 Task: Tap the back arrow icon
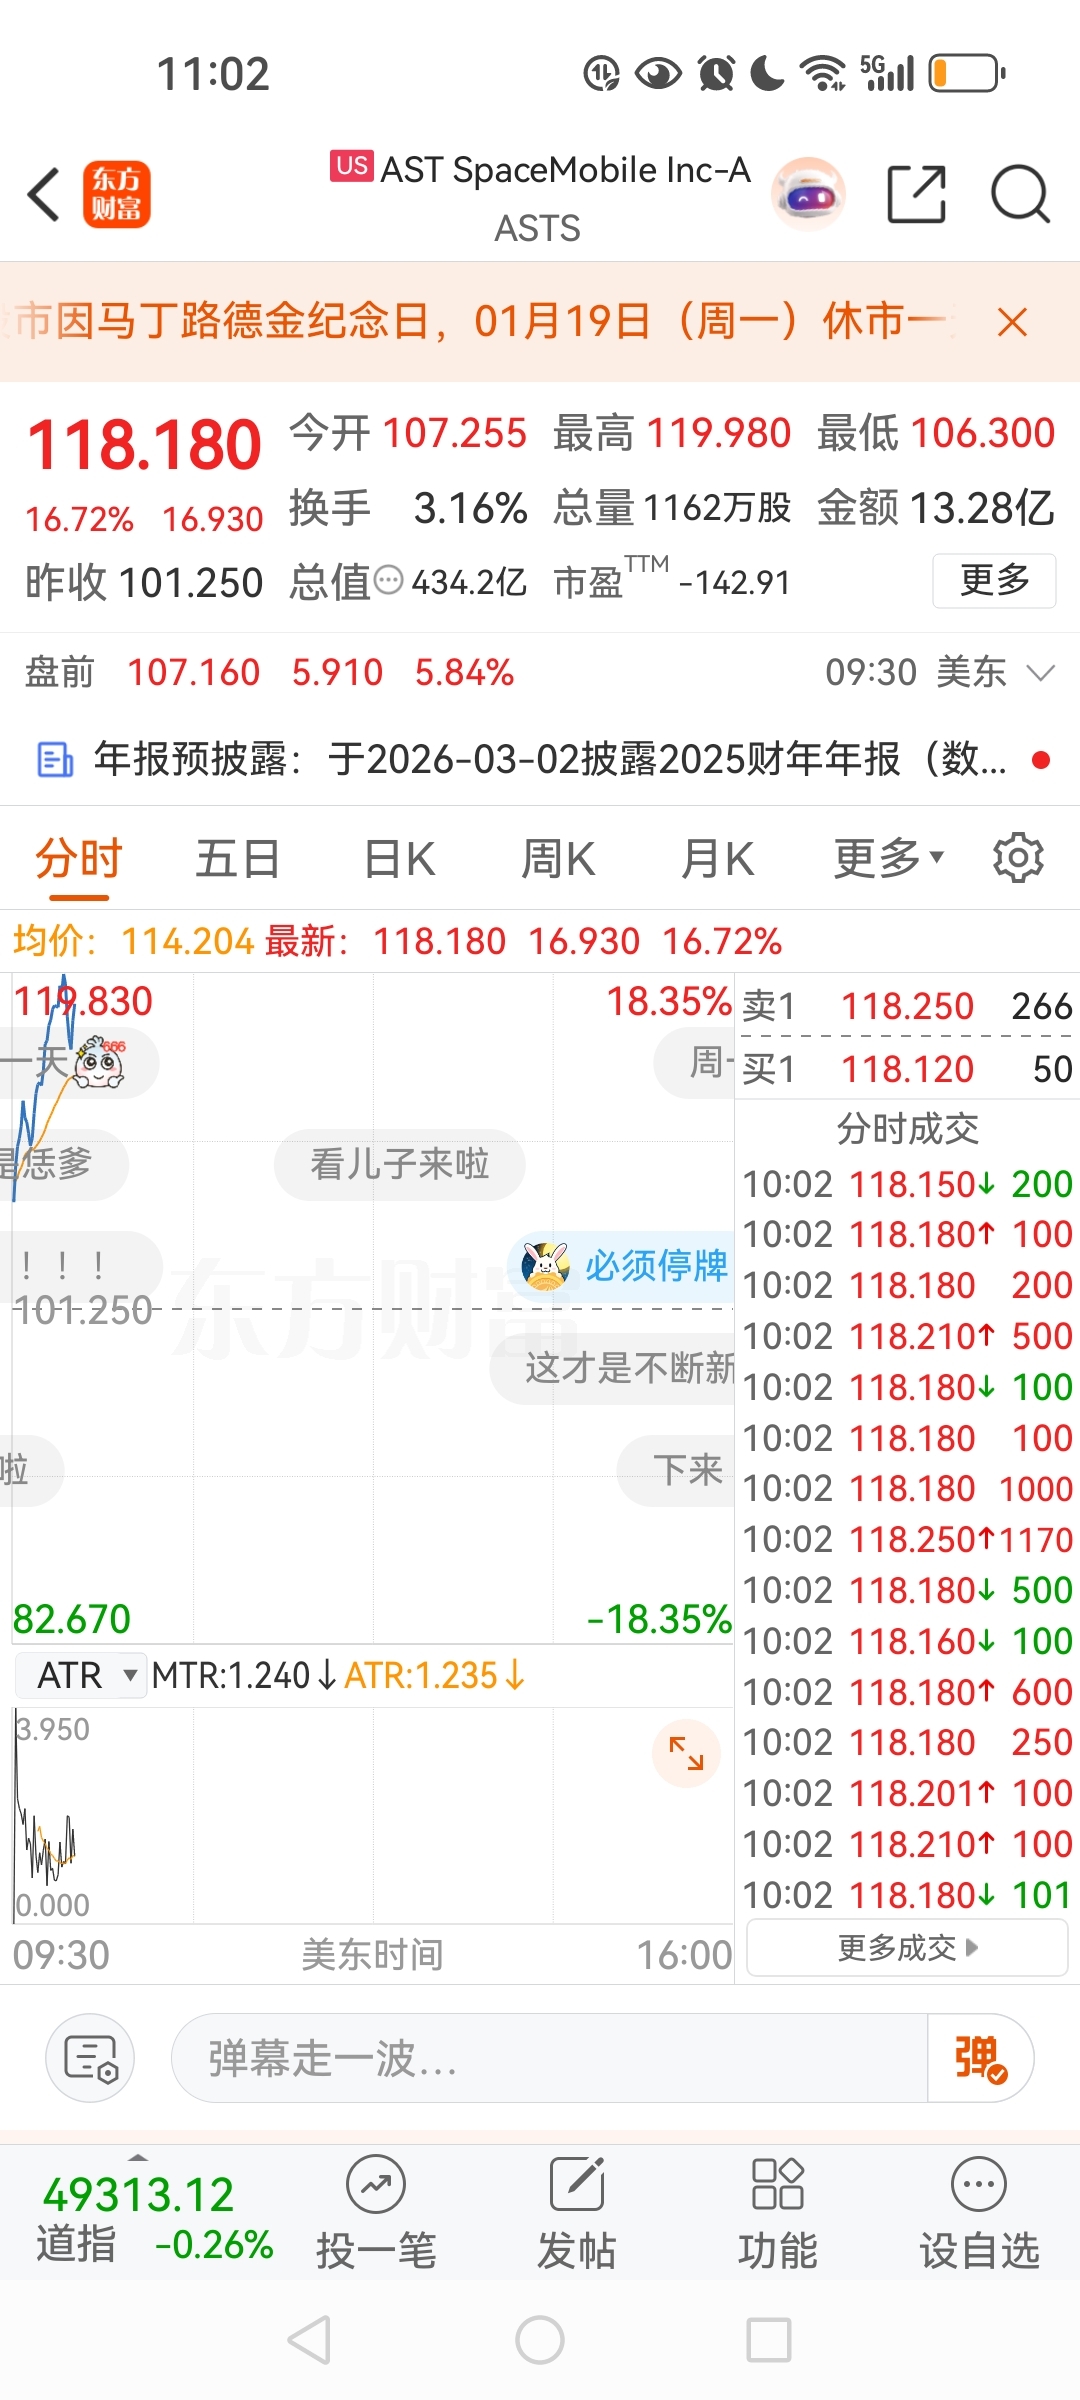(45, 194)
